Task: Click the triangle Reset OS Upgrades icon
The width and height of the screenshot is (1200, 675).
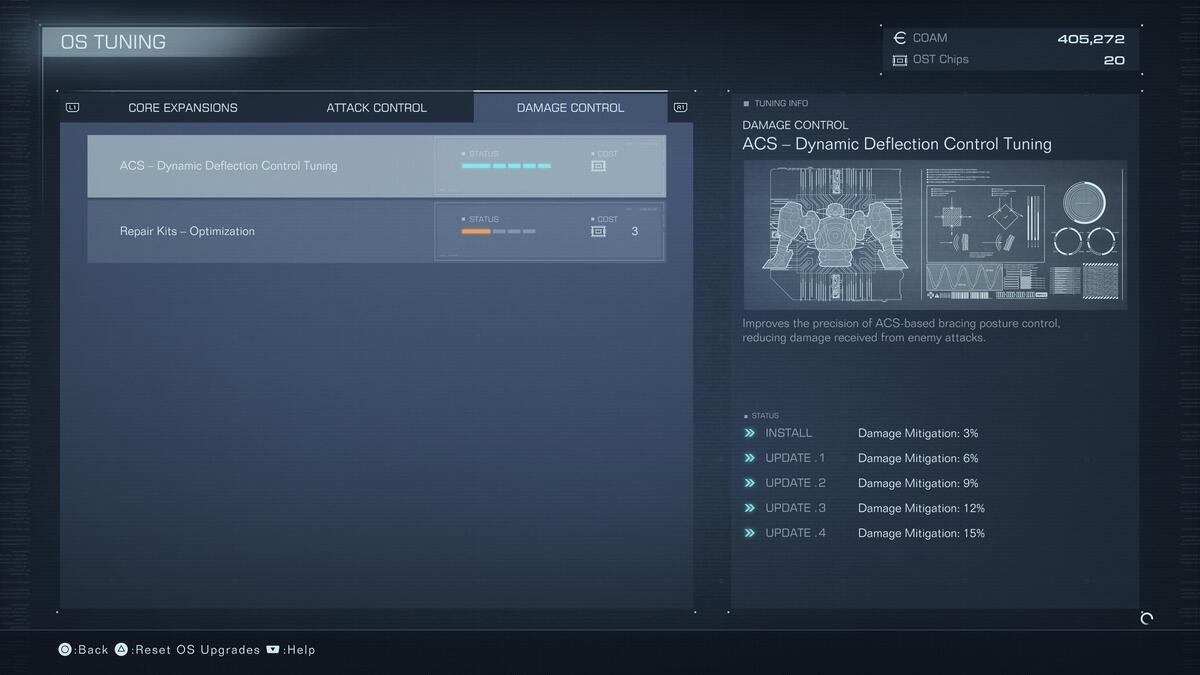Action: coord(121,650)
